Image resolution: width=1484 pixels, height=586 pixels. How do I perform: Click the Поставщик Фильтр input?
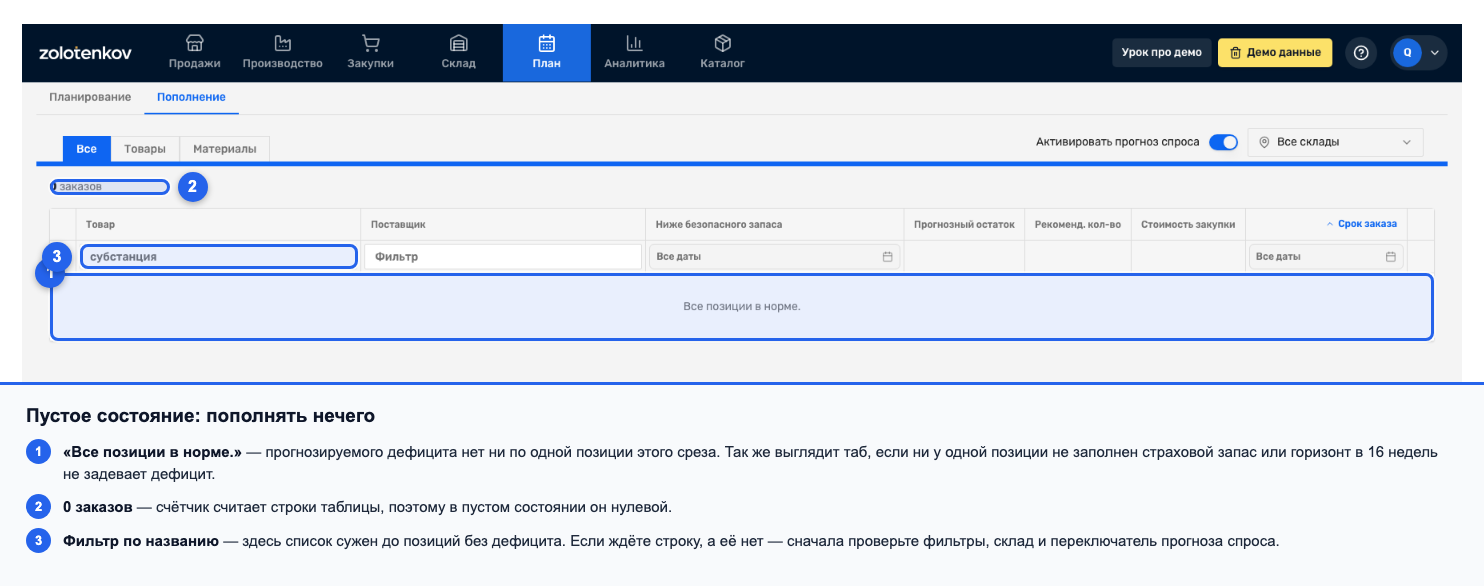tap(503, 257)
